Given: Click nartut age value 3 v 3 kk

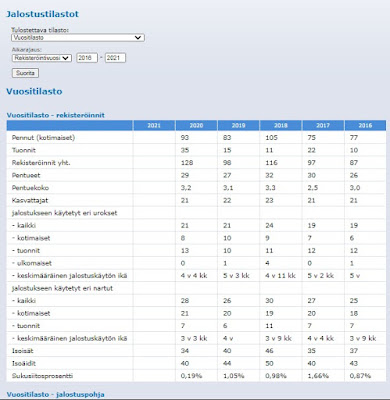Looking at the screenshot, I should point(194,338).
